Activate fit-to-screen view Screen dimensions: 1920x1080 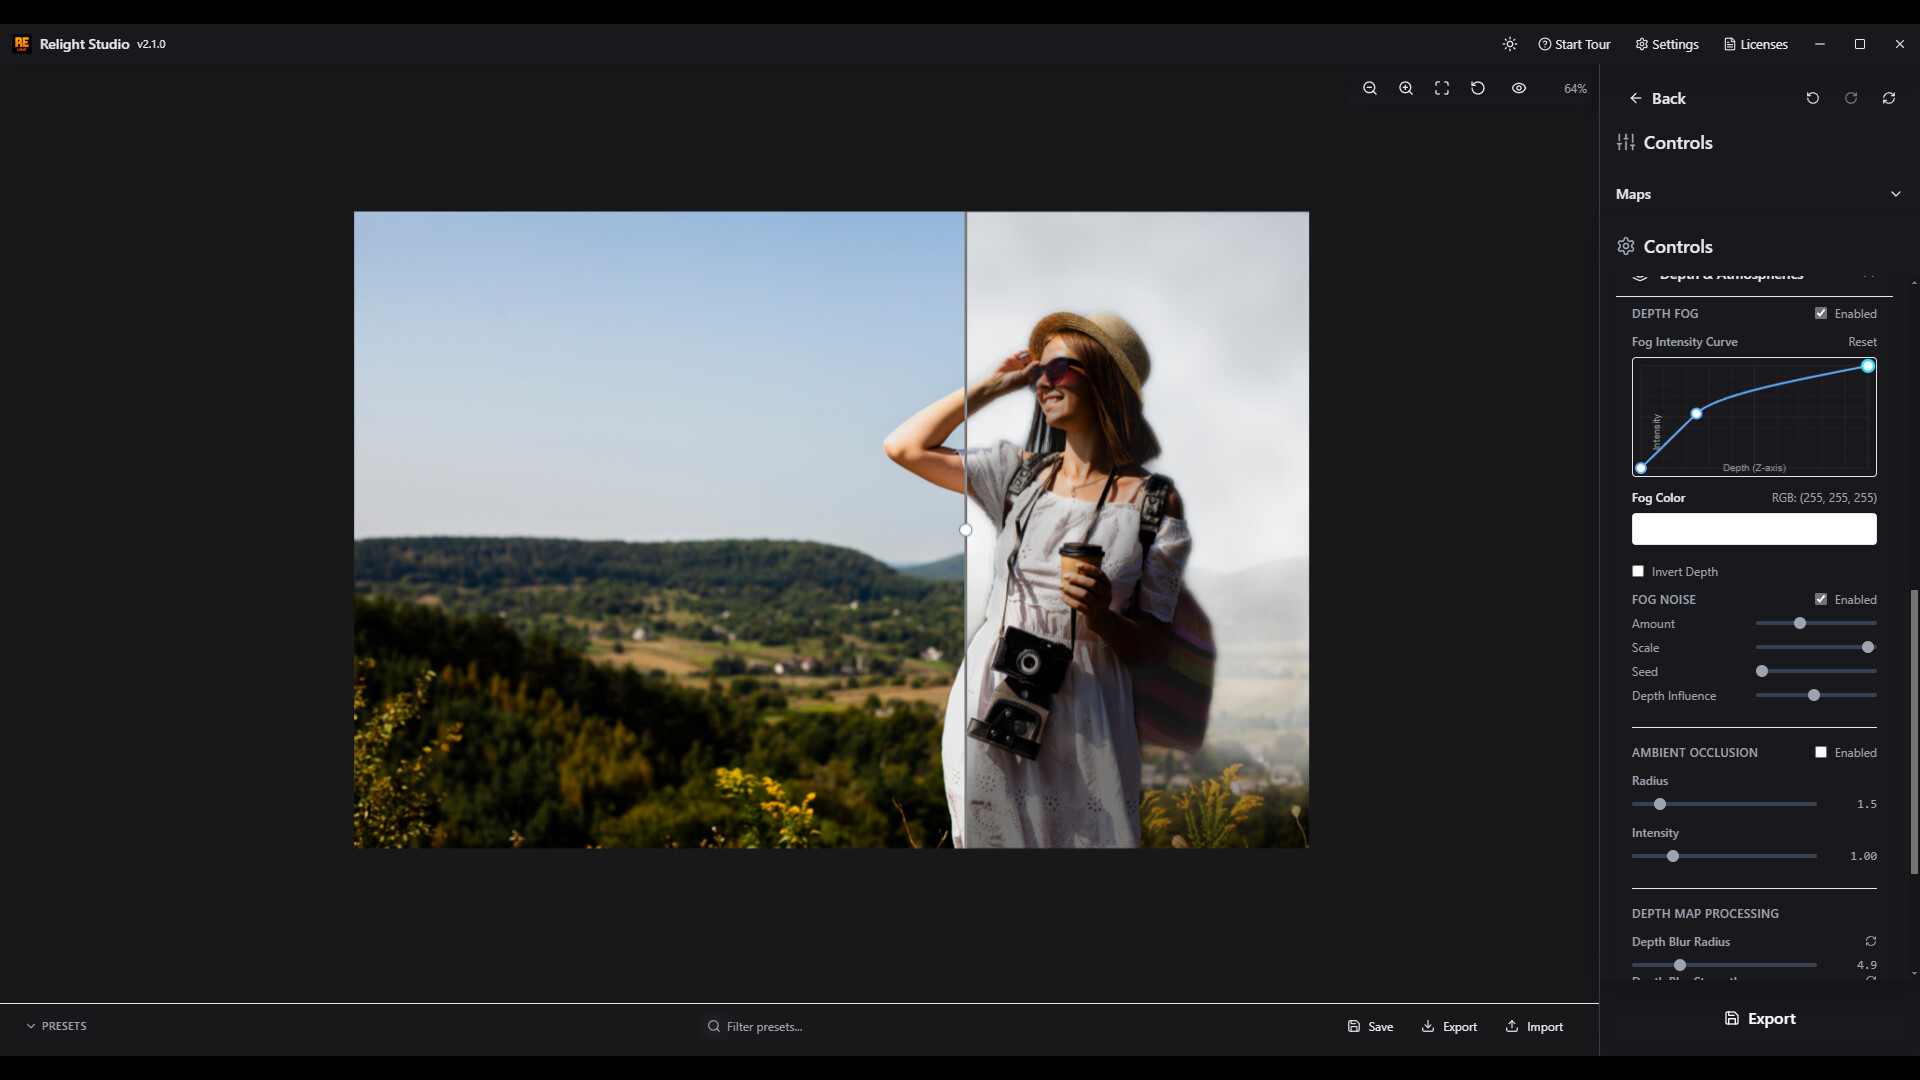click(1441, 88)
